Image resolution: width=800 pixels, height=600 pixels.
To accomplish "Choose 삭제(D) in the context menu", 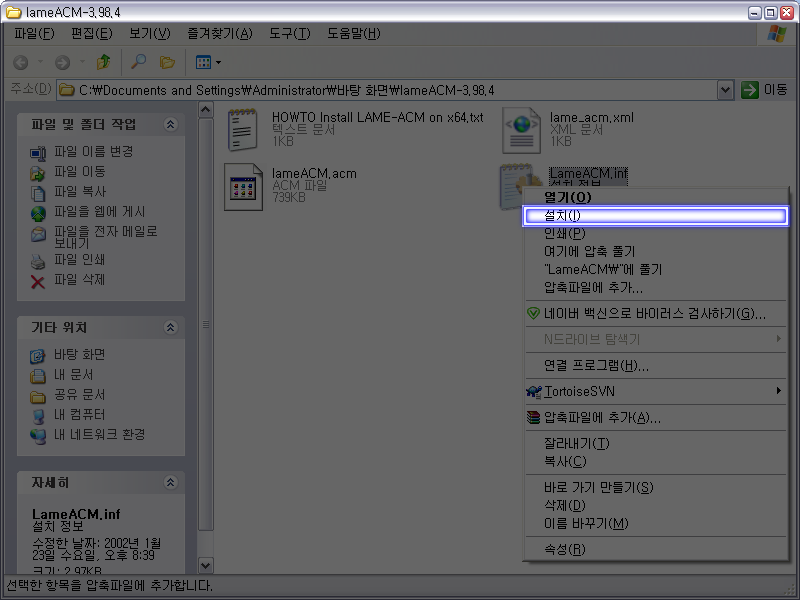I will click(x=656, y=506).
